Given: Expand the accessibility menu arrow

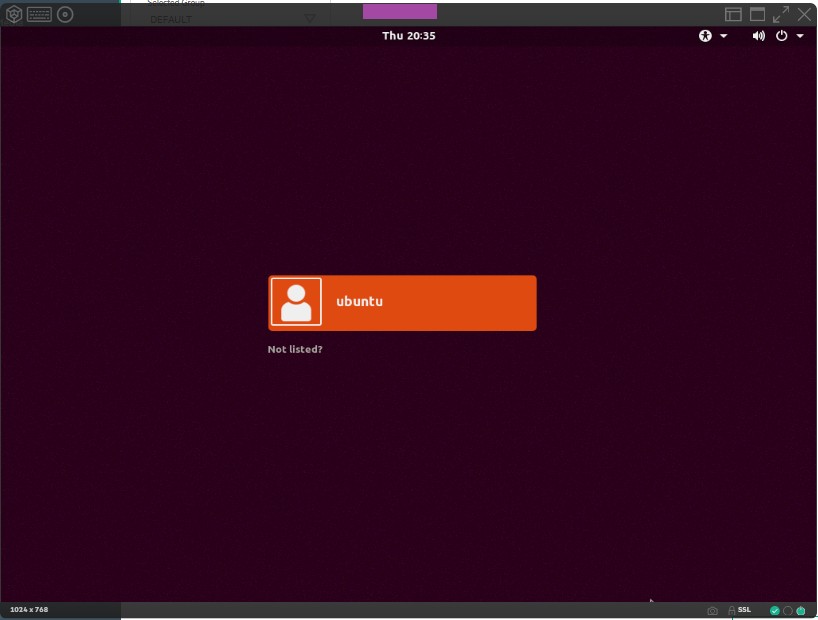Looking at the screenshot, I should click(724, 36).
